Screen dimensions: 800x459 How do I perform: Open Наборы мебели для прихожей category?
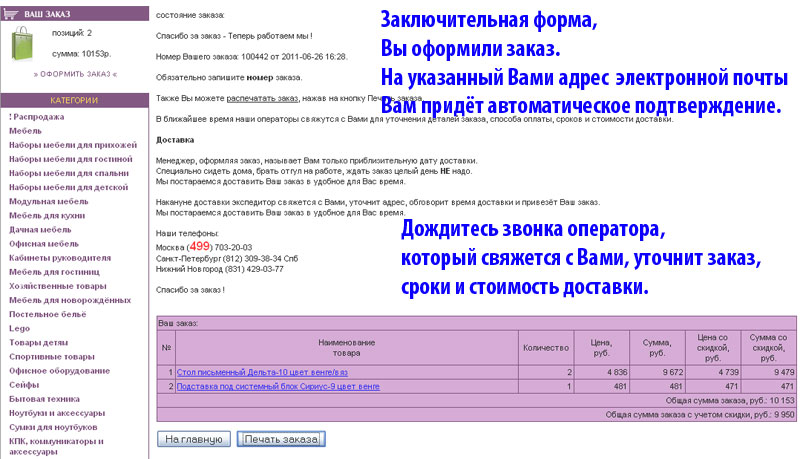tap(73, 145)
